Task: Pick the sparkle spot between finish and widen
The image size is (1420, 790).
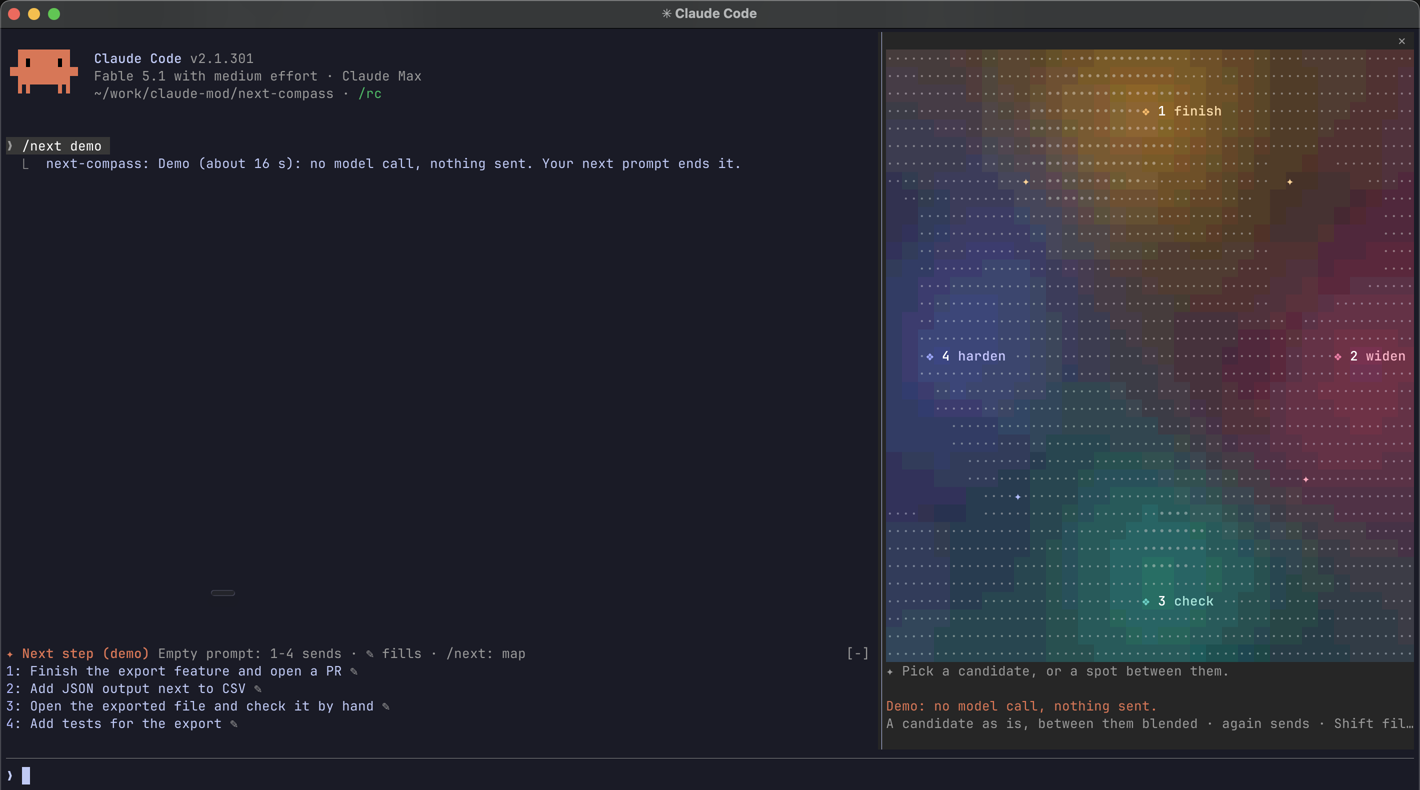Action: click(1290, 182)
